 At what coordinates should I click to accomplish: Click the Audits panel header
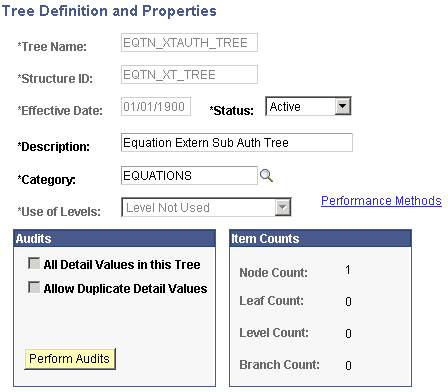tap(115, 239)
